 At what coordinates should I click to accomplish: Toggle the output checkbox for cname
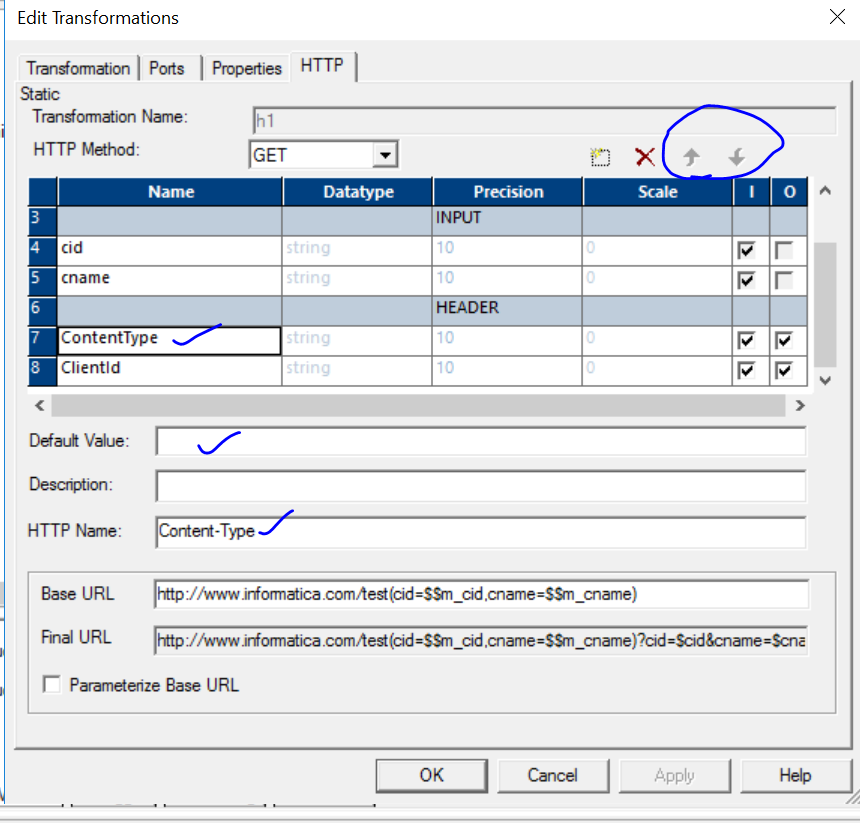784,280
